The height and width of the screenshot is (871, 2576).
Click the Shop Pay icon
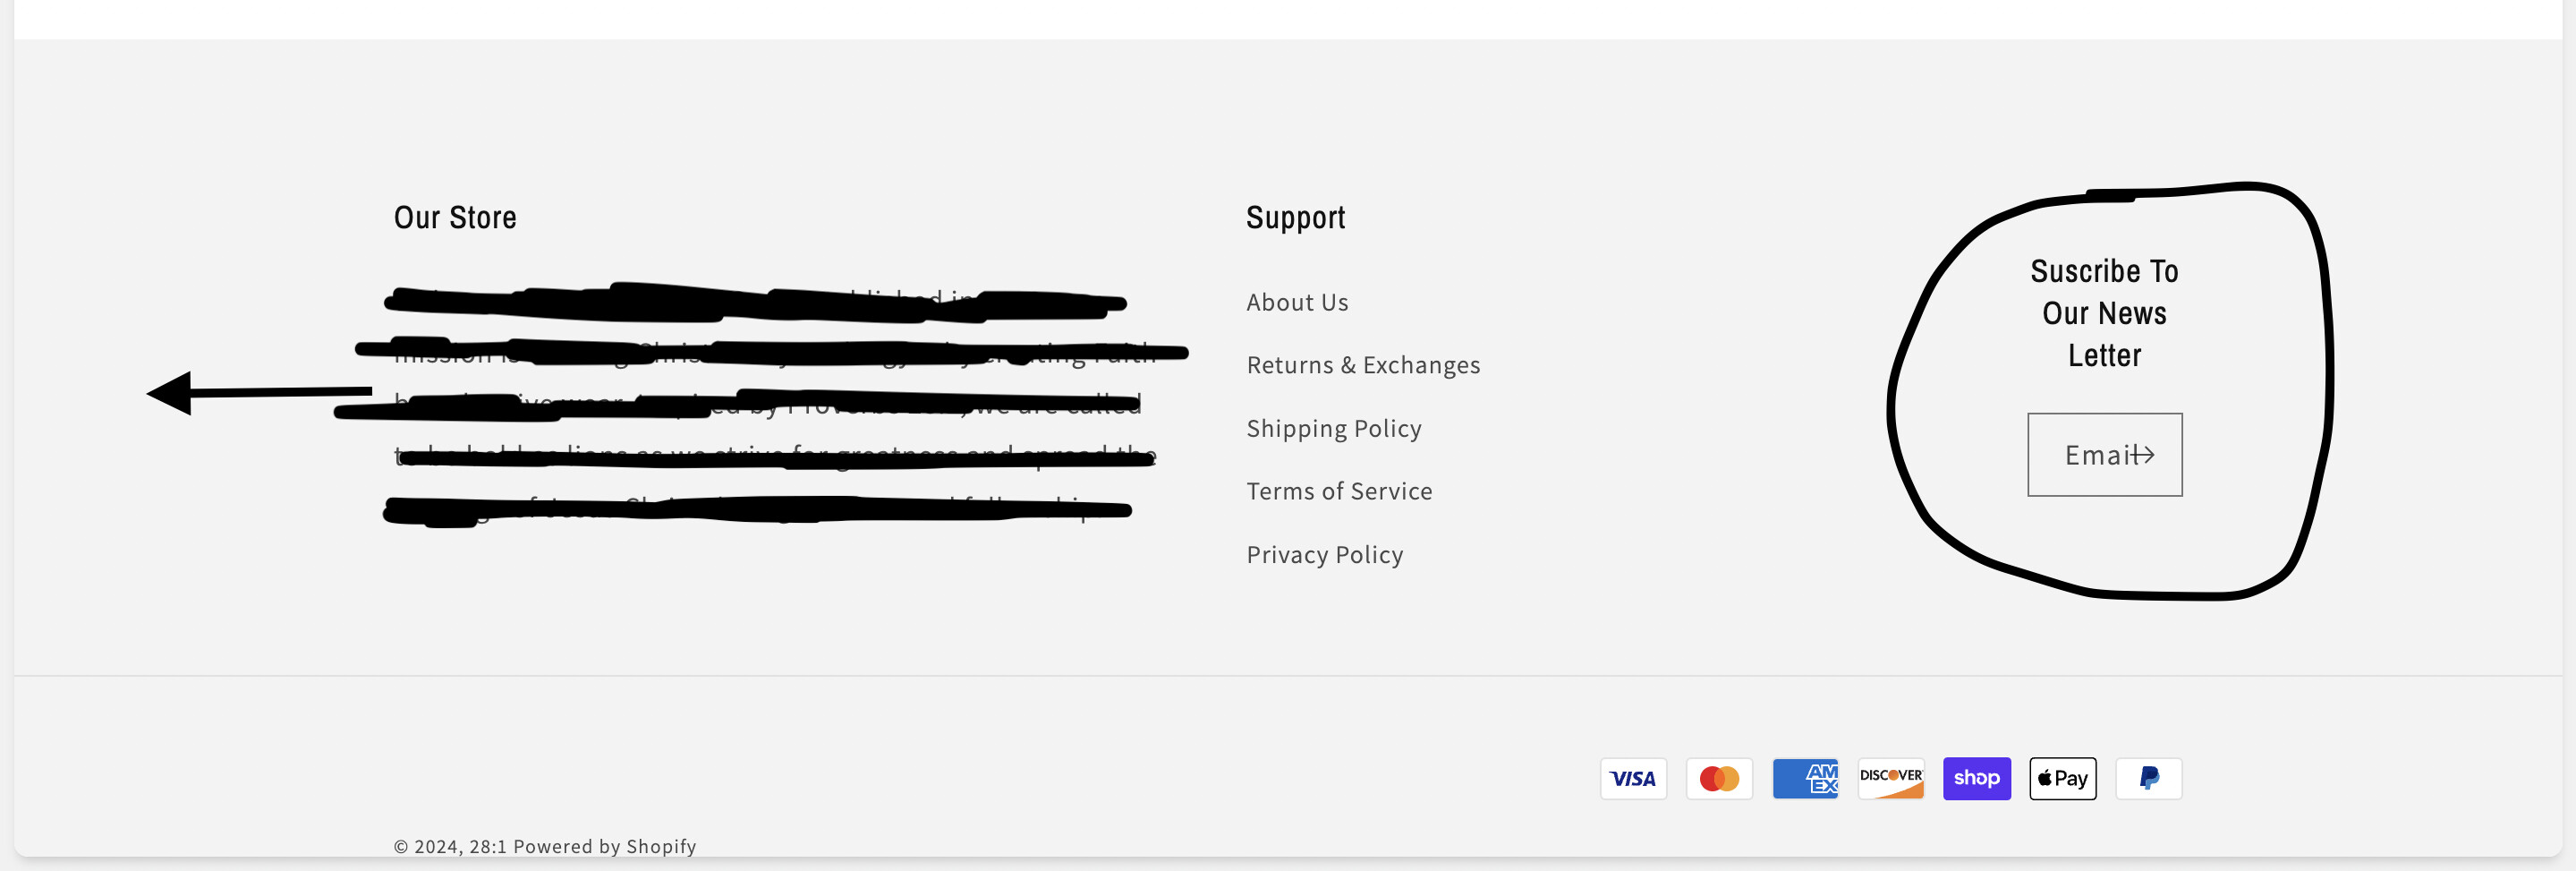[1976, 778]
